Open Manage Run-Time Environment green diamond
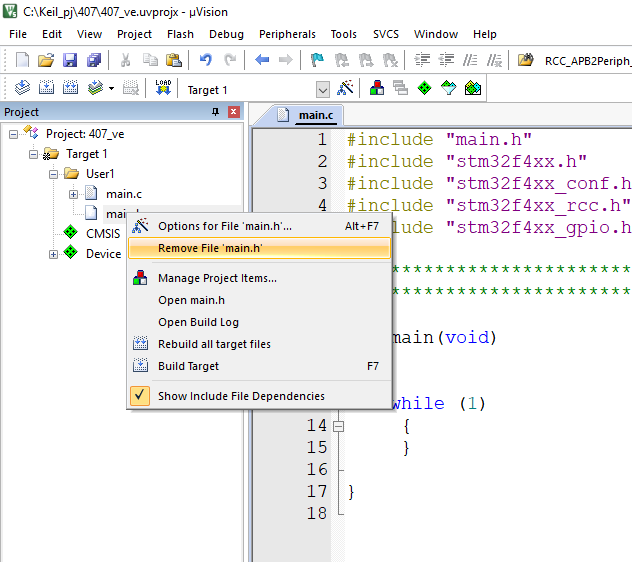 pos(424,87)
